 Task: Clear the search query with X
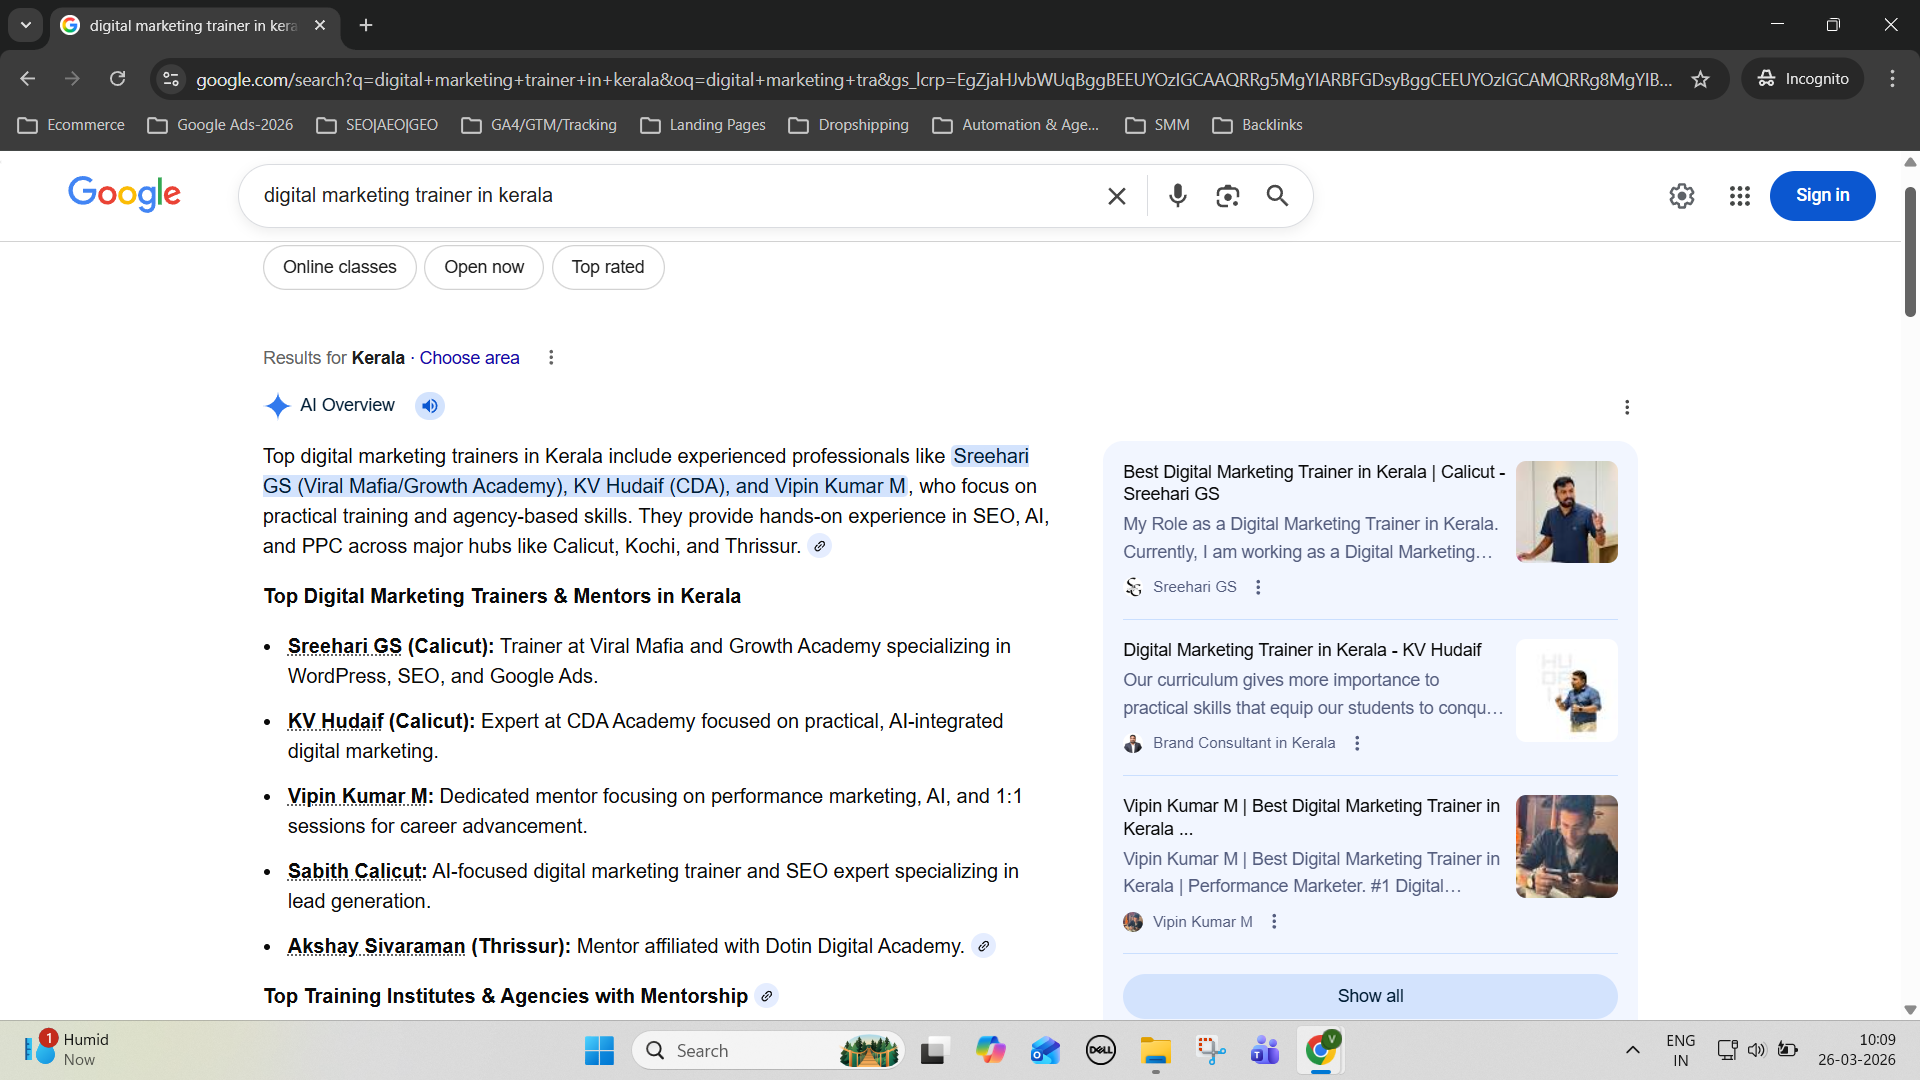coord(1117,196)
